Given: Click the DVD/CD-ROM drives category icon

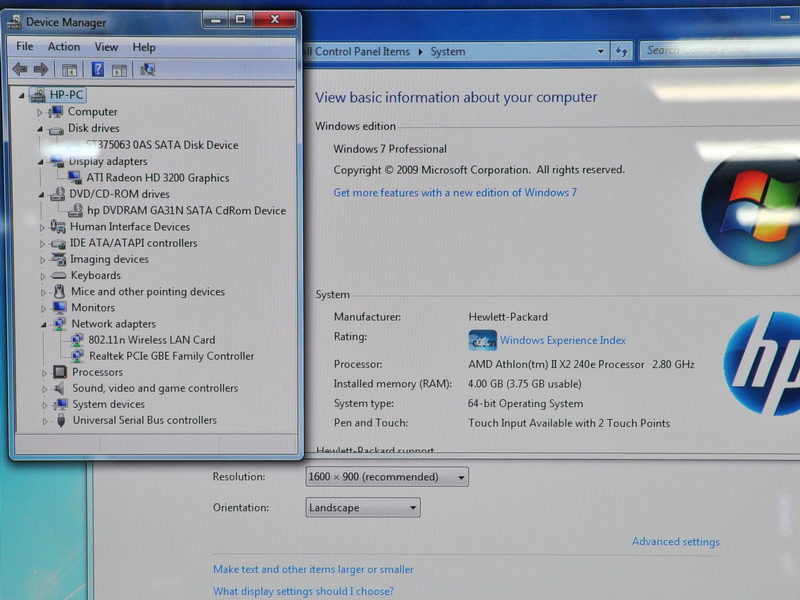Looking at the screenshot, I should tap(57, 194).
